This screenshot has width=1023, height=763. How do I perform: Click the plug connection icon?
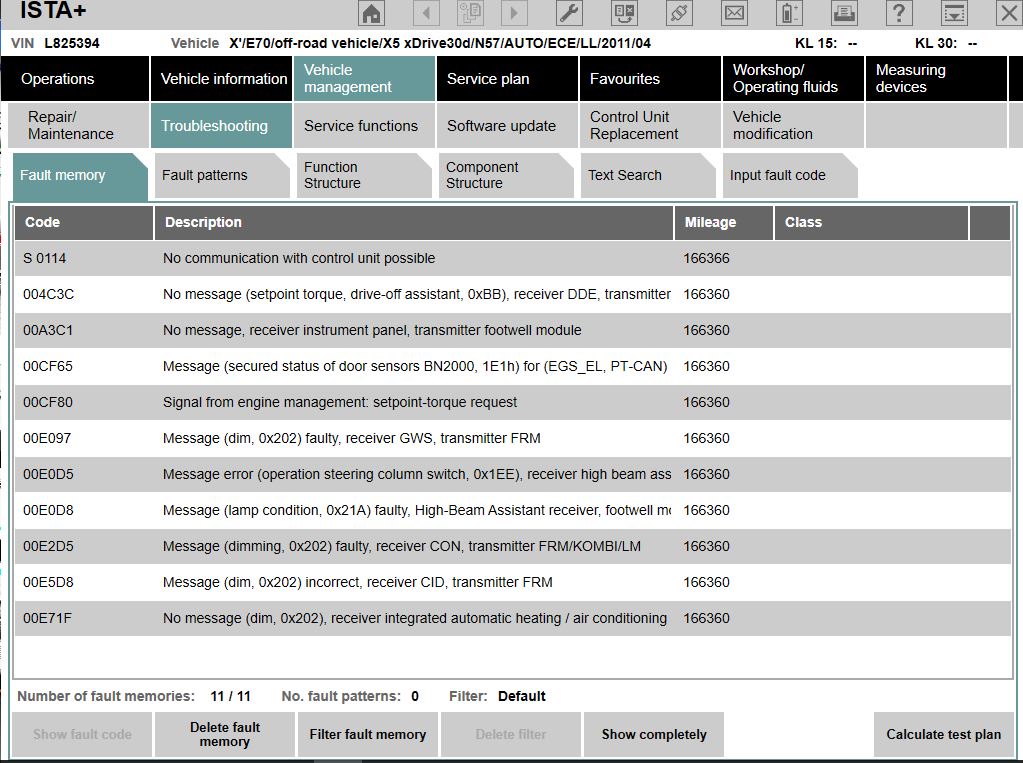pyautogui.click(x=679, y=13)
